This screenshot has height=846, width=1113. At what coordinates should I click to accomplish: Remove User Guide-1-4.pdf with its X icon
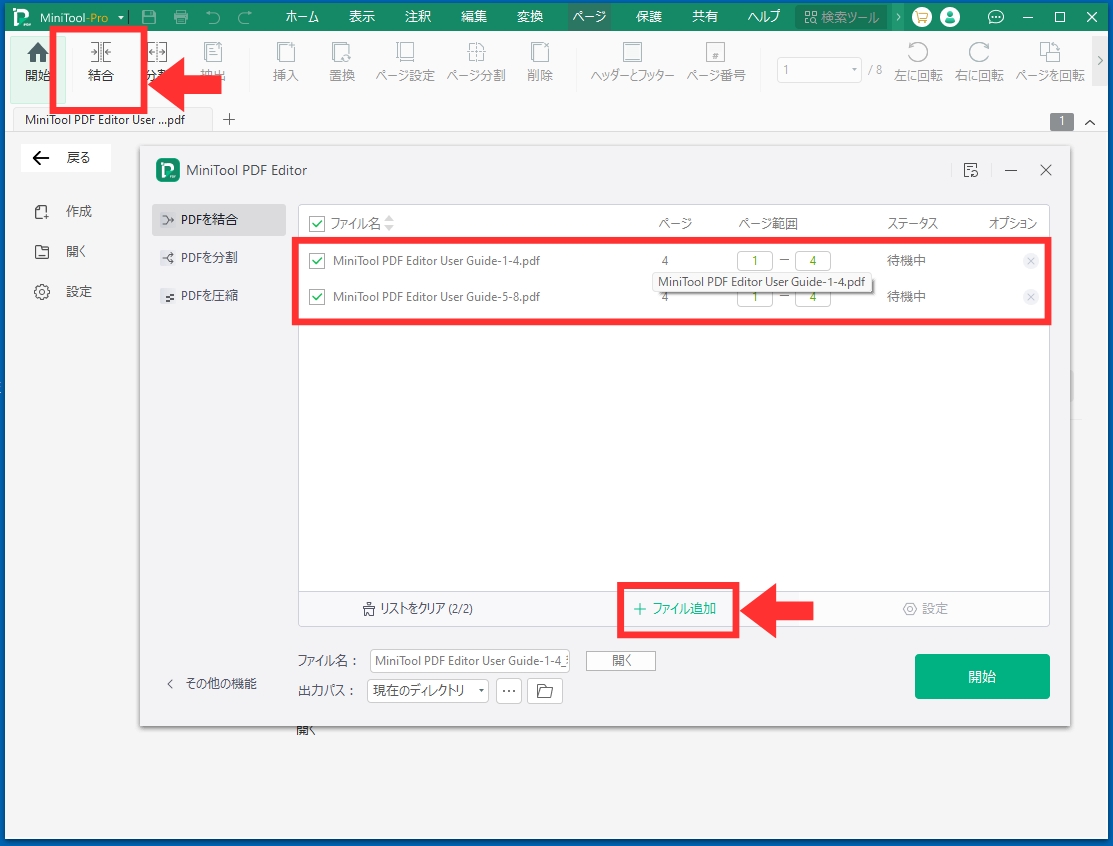pos(1031,261)
